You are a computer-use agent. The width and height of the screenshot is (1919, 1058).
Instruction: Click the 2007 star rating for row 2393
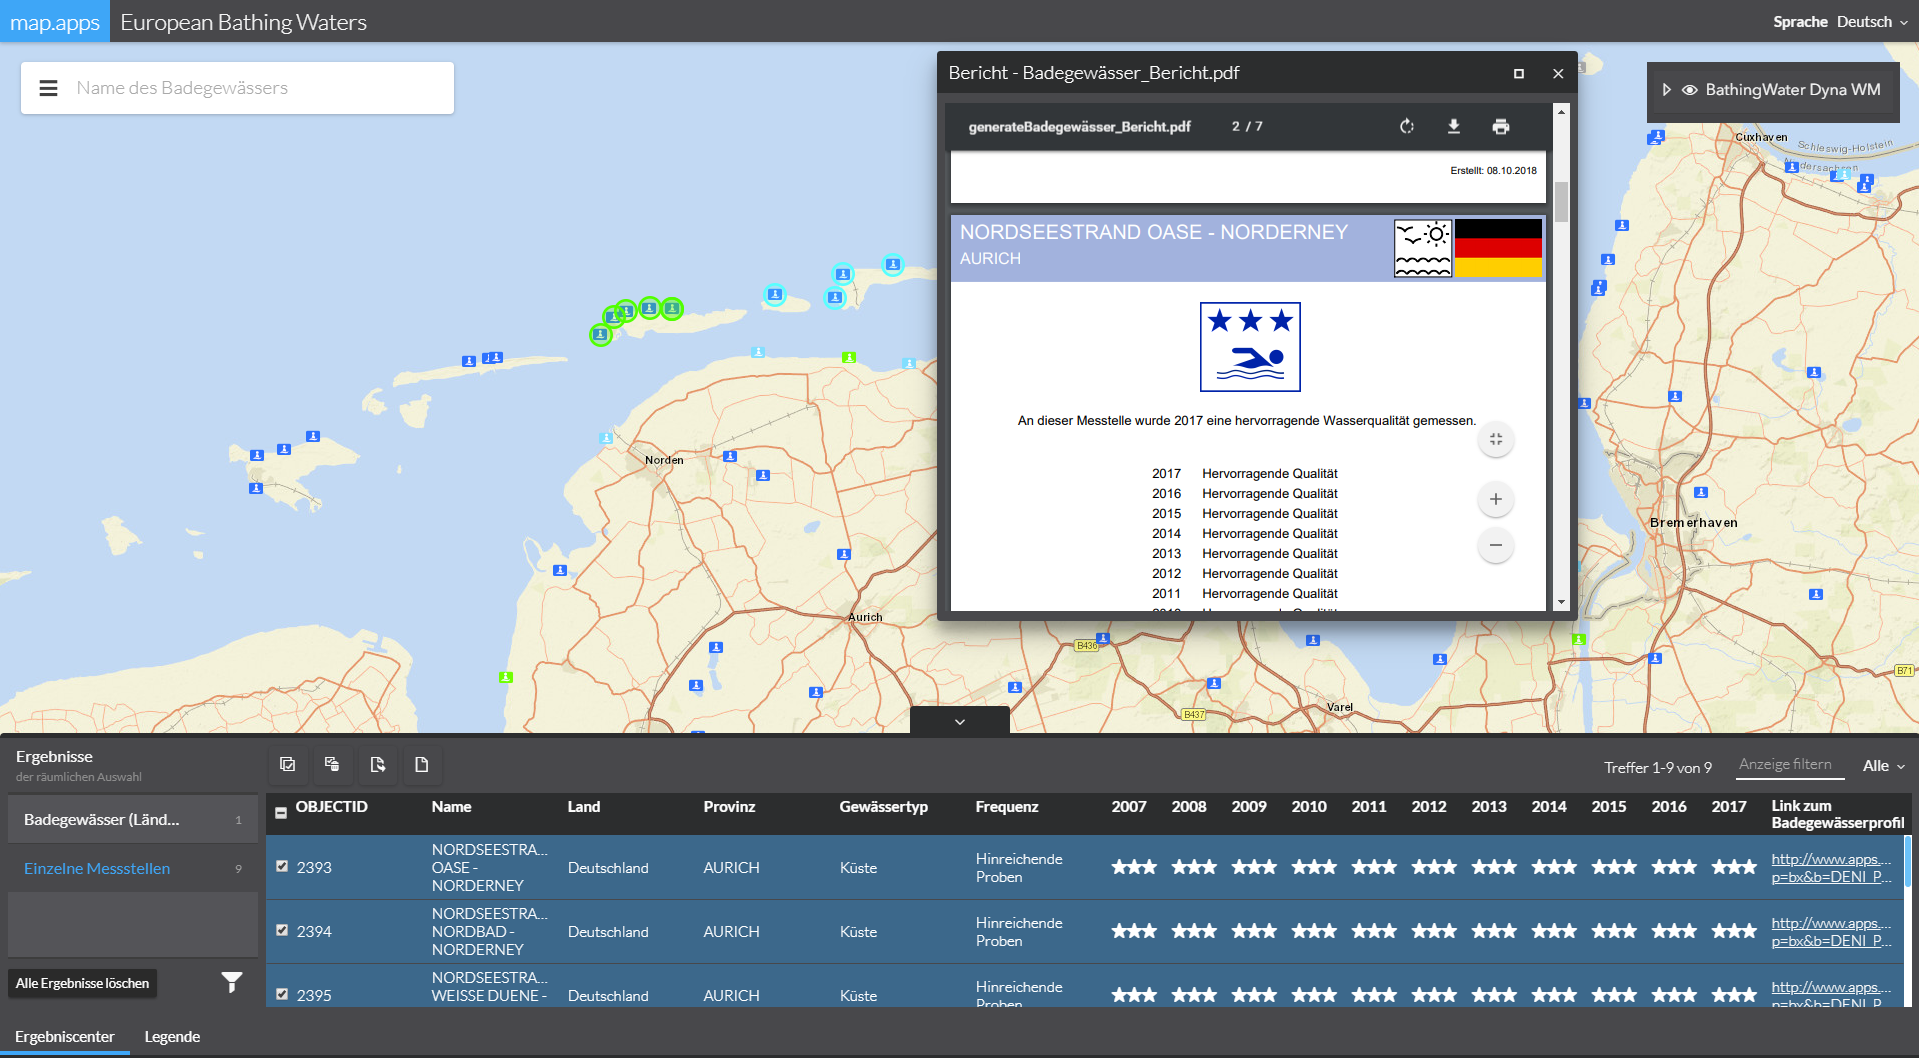(x=1134, y=867)
